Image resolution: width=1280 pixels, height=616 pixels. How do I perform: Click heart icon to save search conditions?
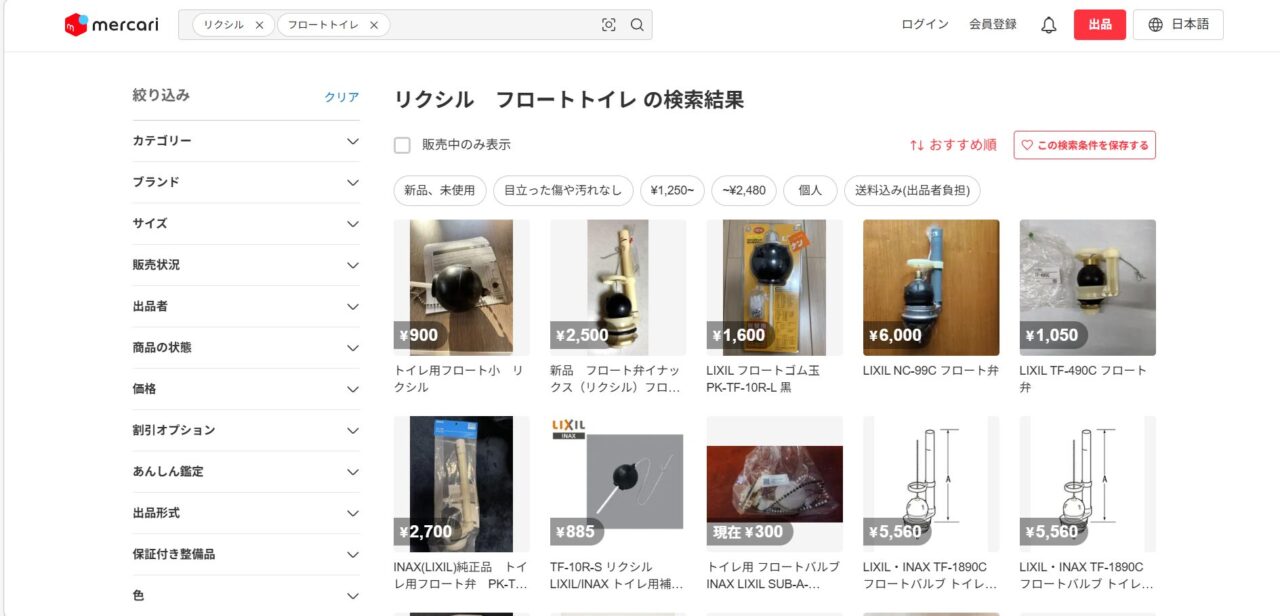[1027, 145]
